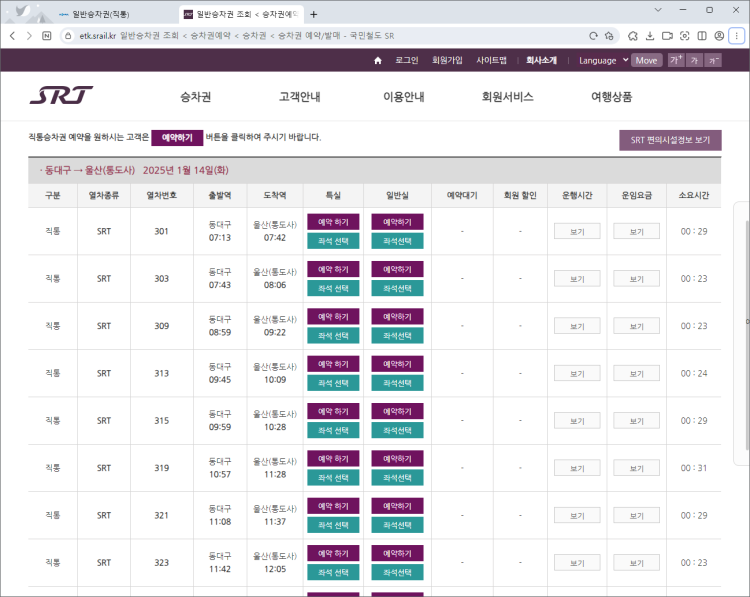The image size is (750, 597).
Task: Open the 승차권 menu
Action: (195, 97)
